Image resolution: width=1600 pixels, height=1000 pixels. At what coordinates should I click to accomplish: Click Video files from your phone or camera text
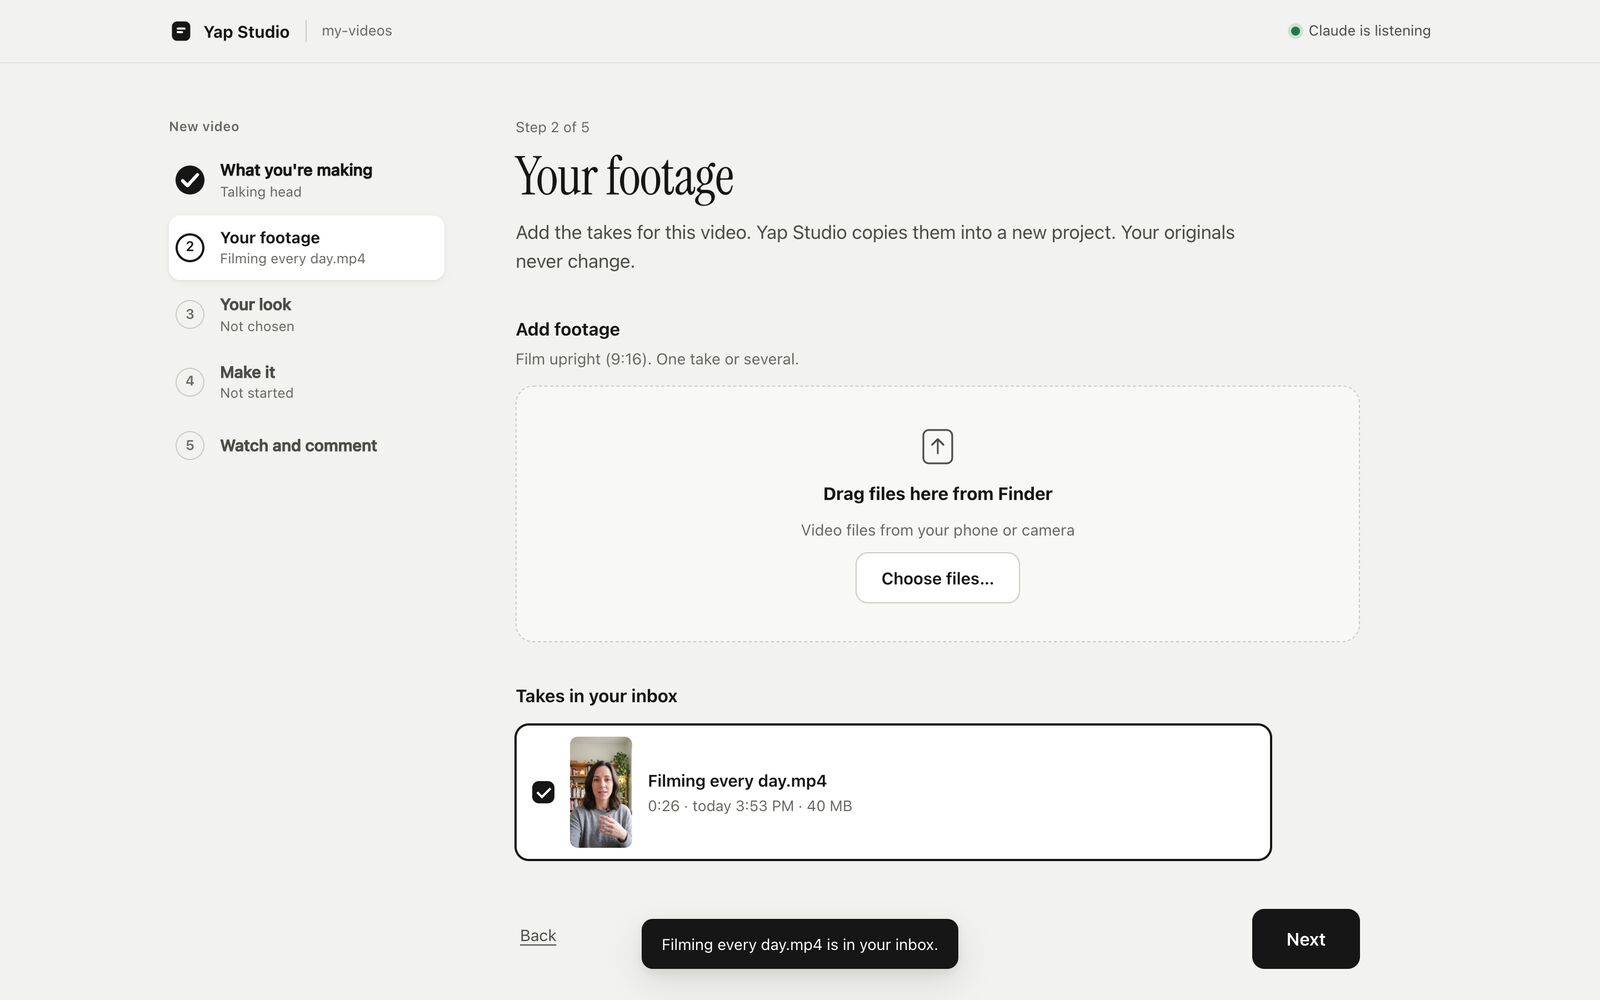pos(937,530)
